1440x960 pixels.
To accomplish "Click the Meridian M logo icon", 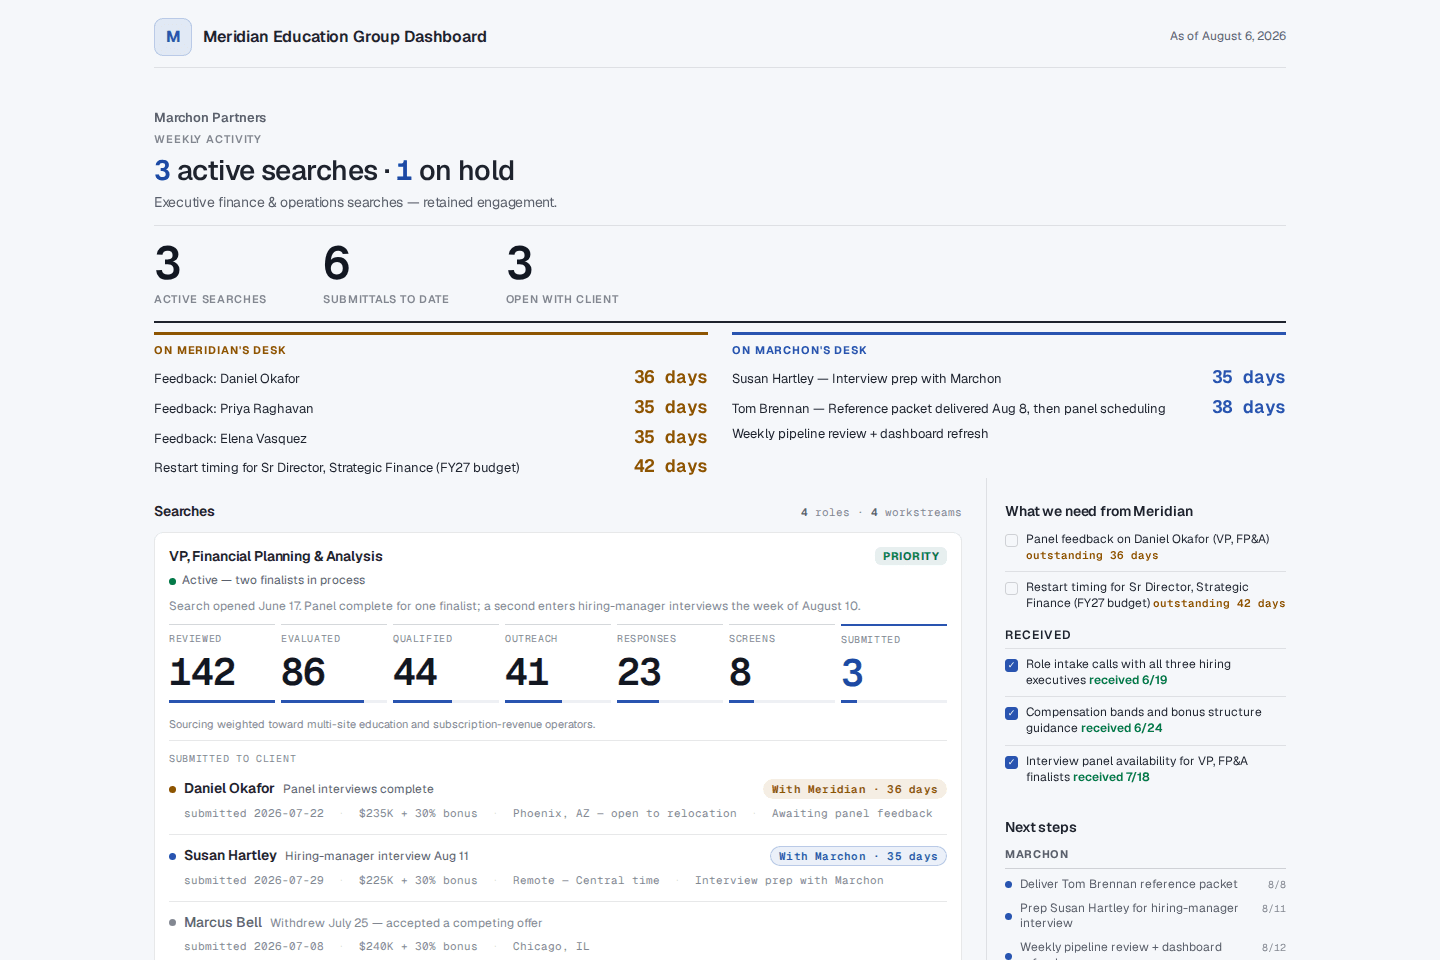I will [173, 37].
